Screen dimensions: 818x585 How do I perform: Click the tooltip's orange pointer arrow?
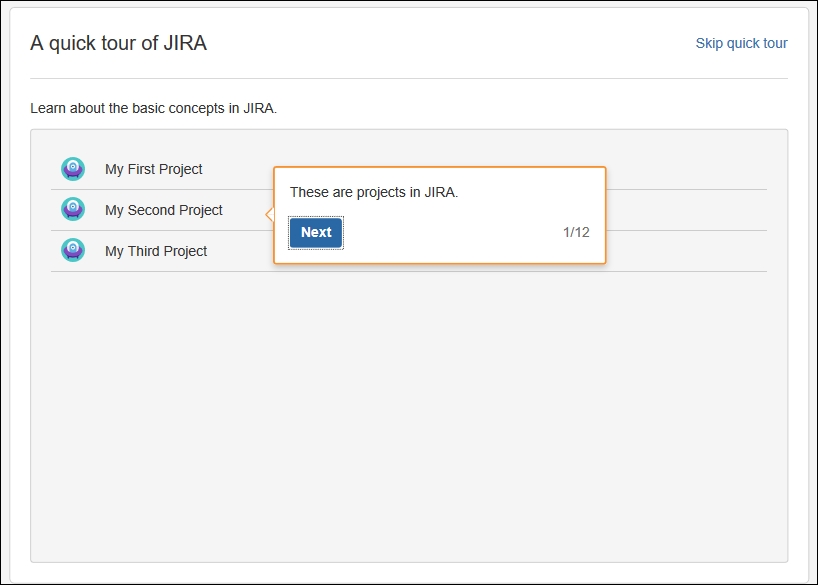pos(270,214)
